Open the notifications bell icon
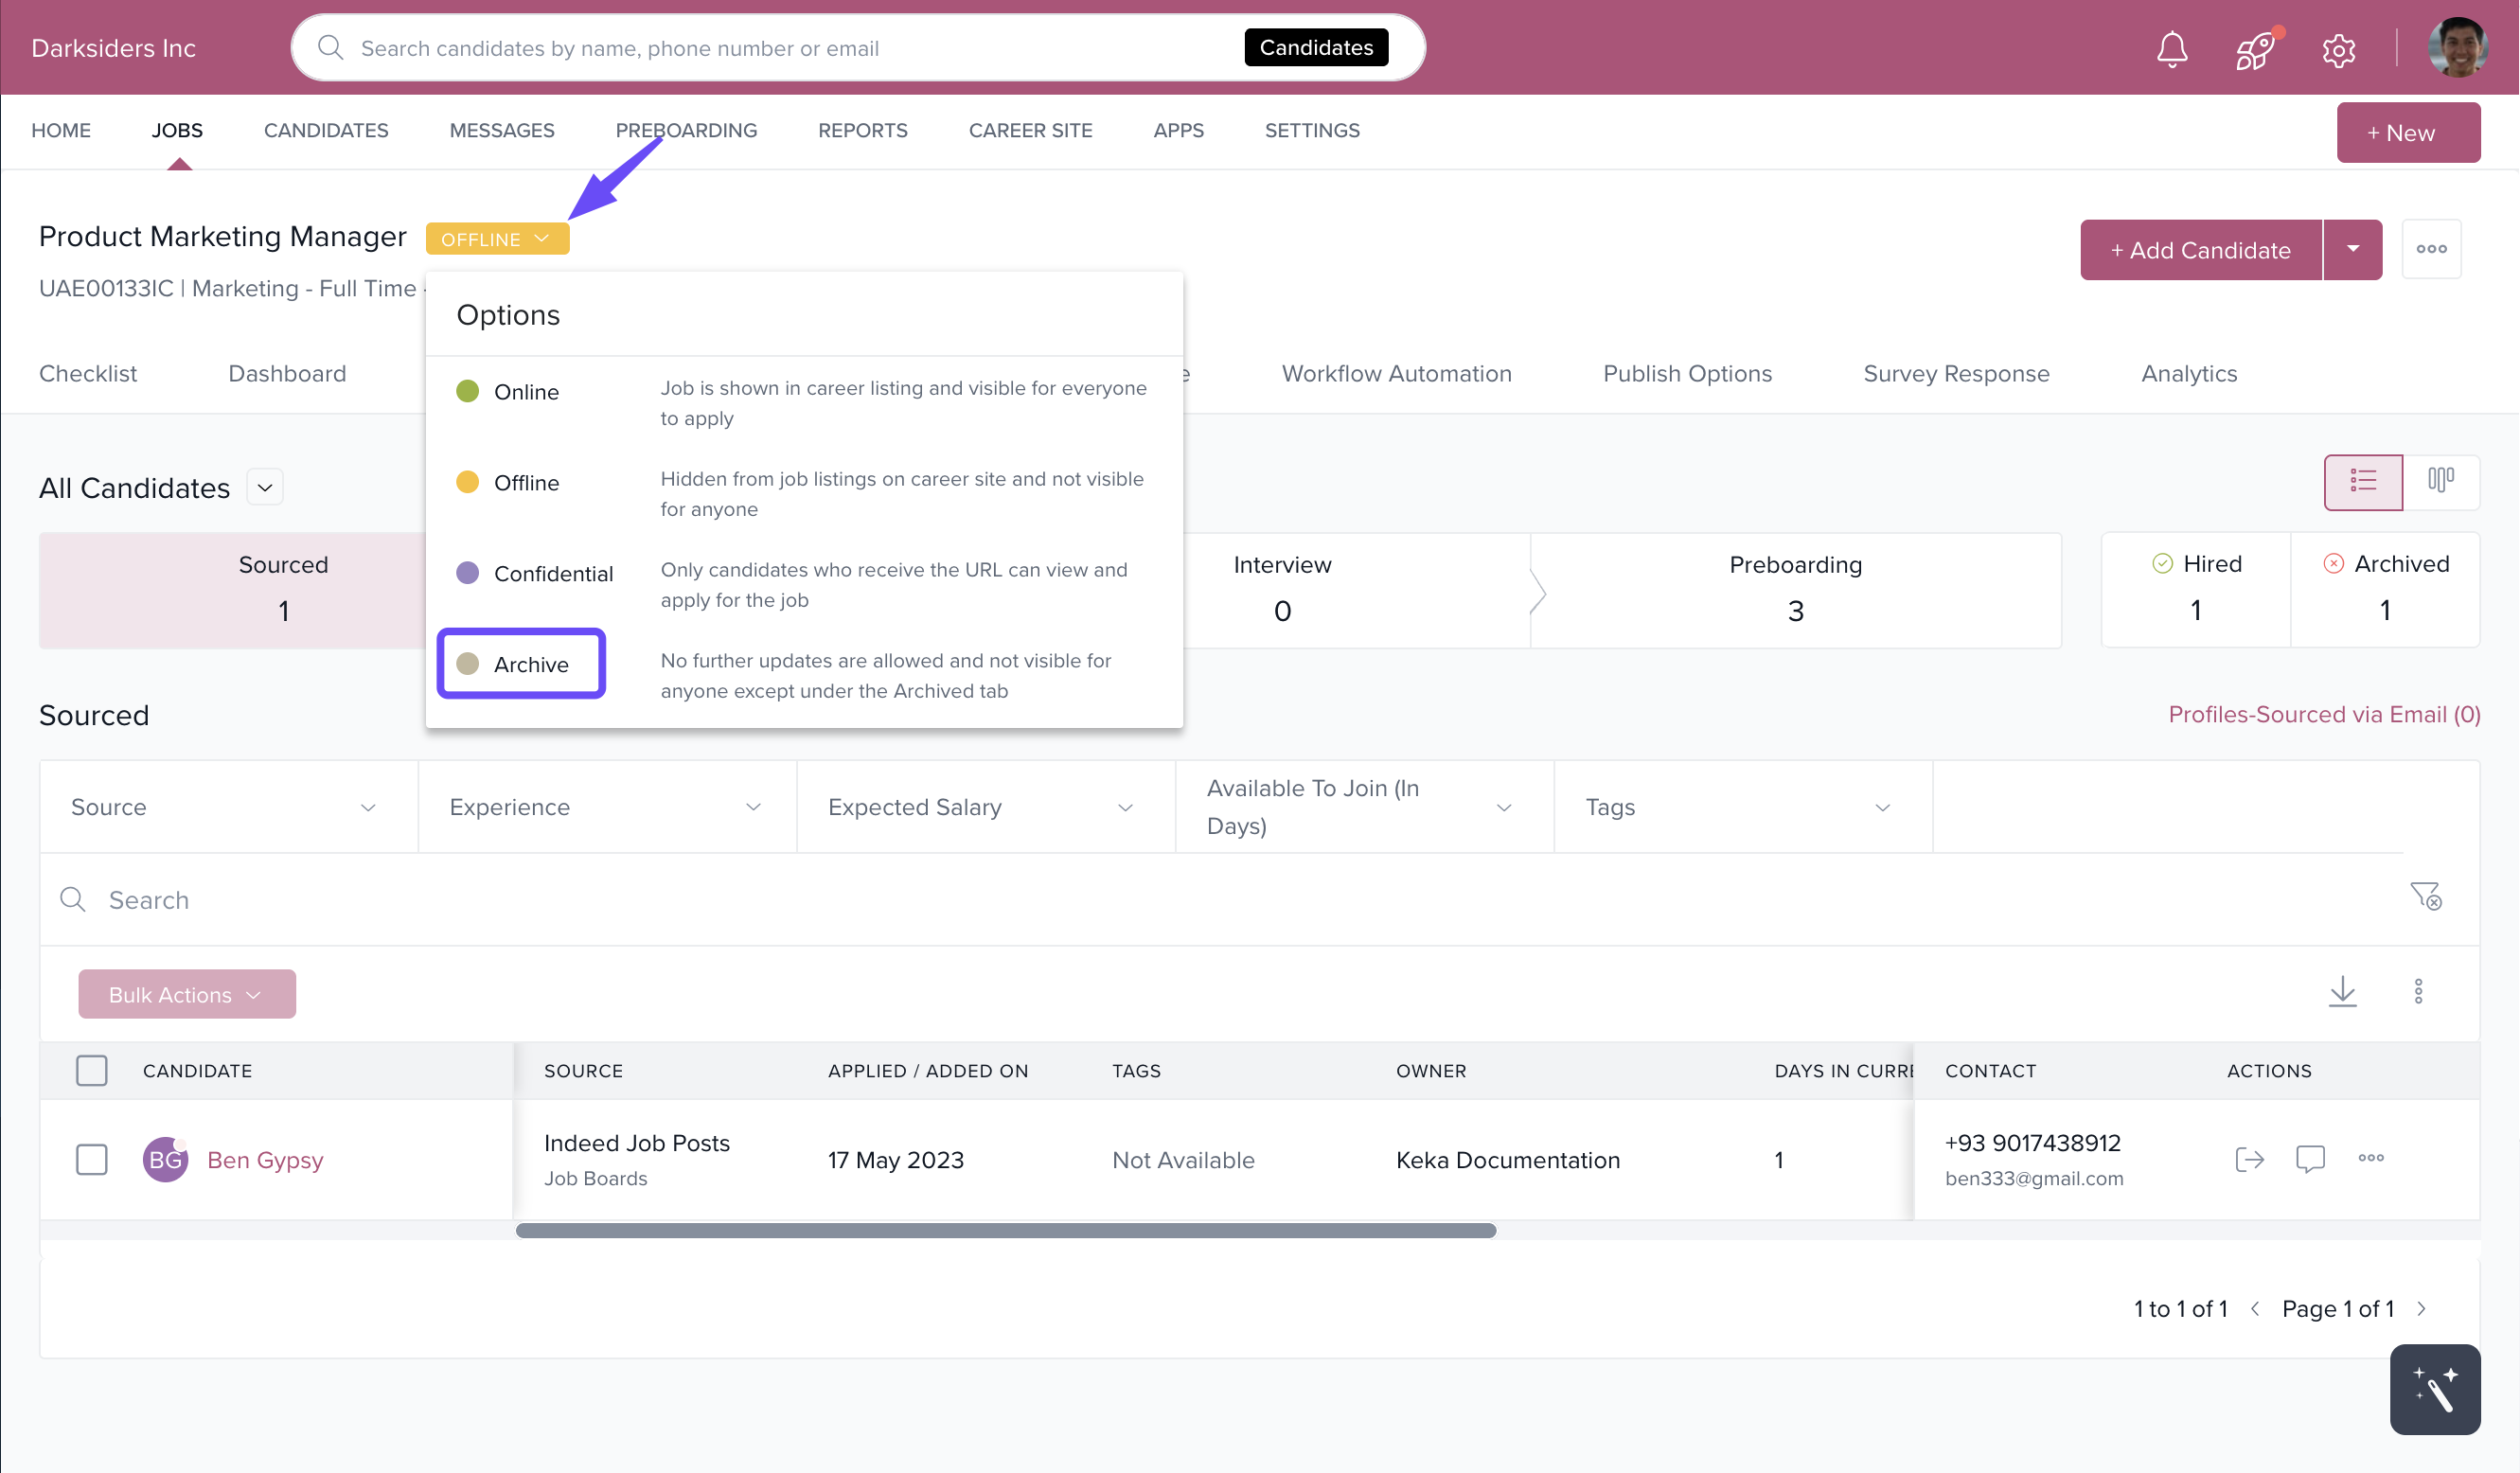Image resolution: width=2520 pixels, height=1473 pixels. point(2171,48)
